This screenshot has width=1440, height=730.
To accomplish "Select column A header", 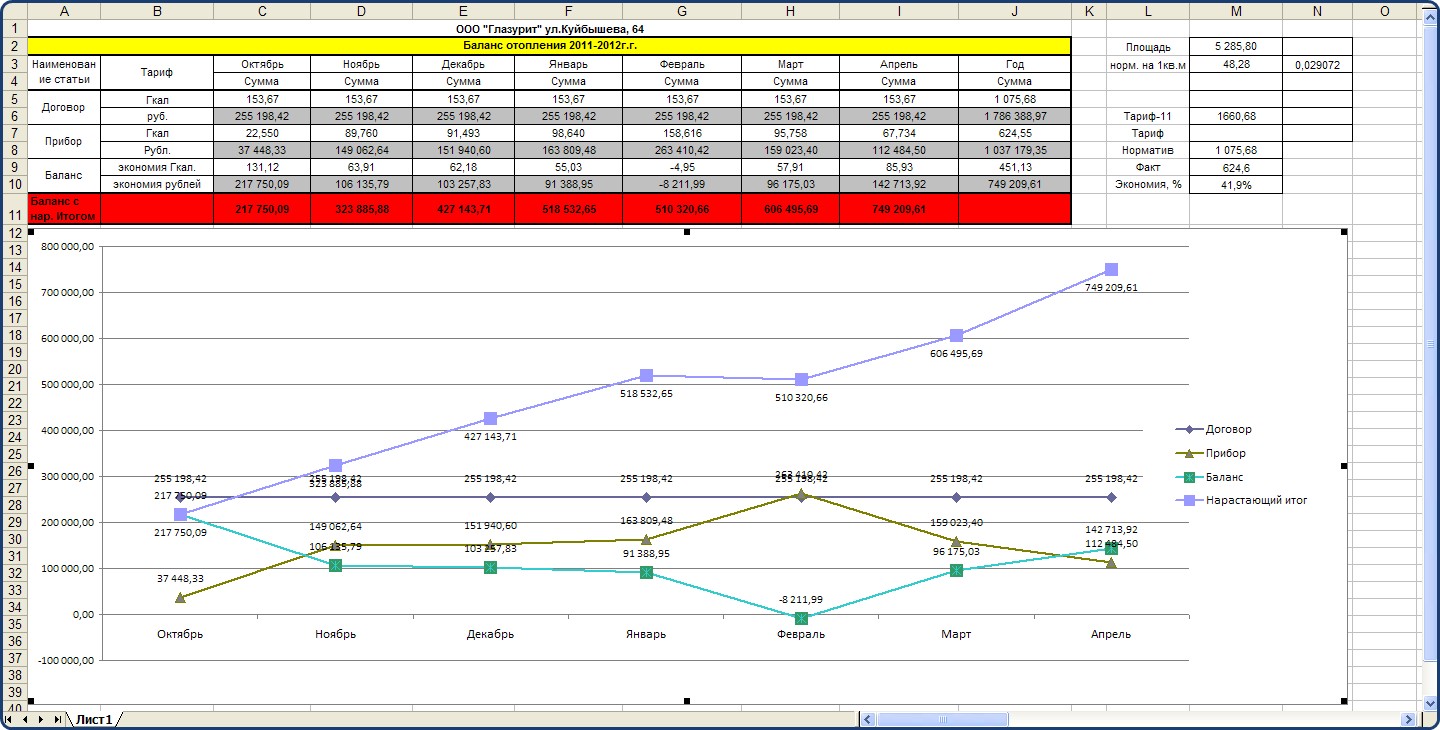I will (x=64, y=11).
